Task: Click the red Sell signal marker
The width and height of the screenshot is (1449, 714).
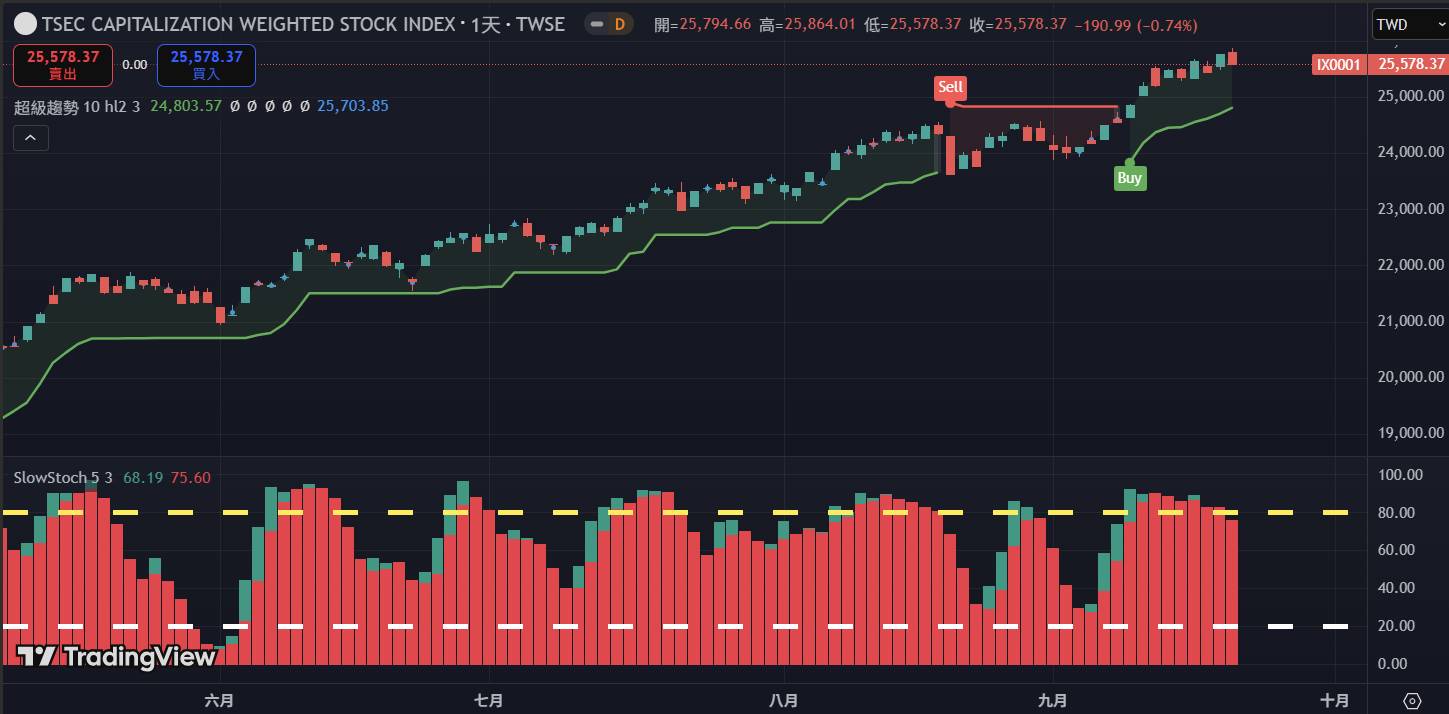Action: [x=950, y=88]
